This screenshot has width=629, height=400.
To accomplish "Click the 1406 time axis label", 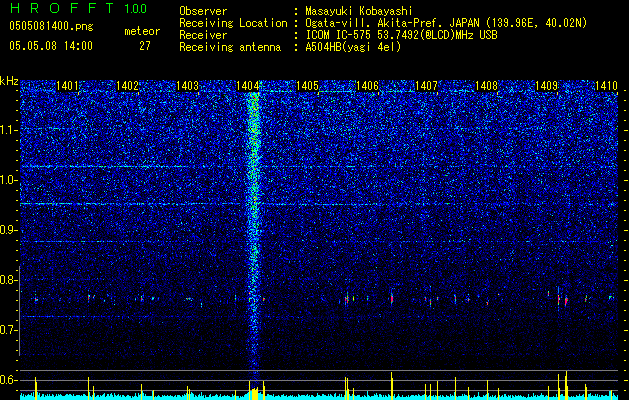I will pyautogui.click(x=367, y=85).
